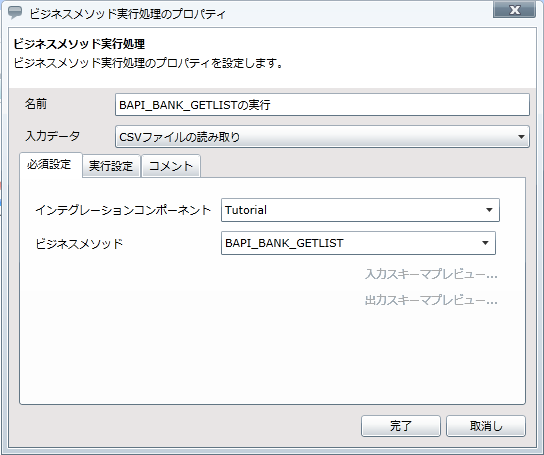Open the BAPI_BANK_GETLIST method dropdown
The width and height of the screenshot is (544, 455).
pos(358,243)
